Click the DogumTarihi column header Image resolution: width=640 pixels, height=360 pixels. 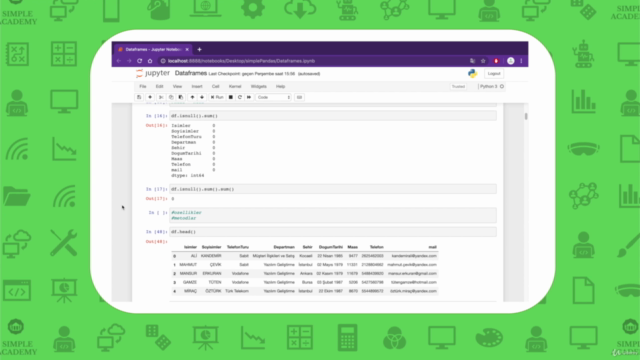331,247
